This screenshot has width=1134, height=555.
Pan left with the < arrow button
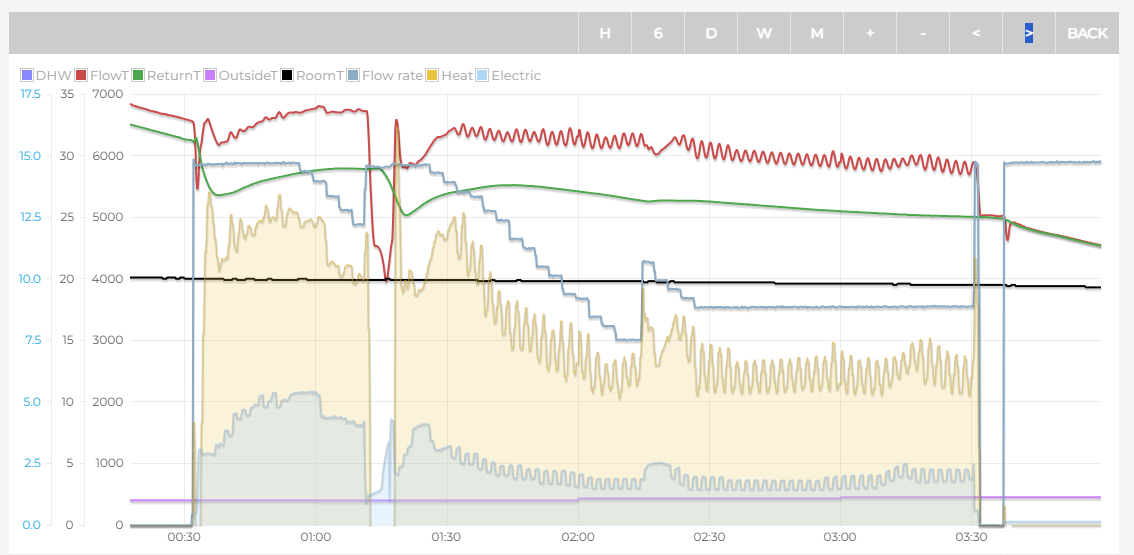pos(976,33)
